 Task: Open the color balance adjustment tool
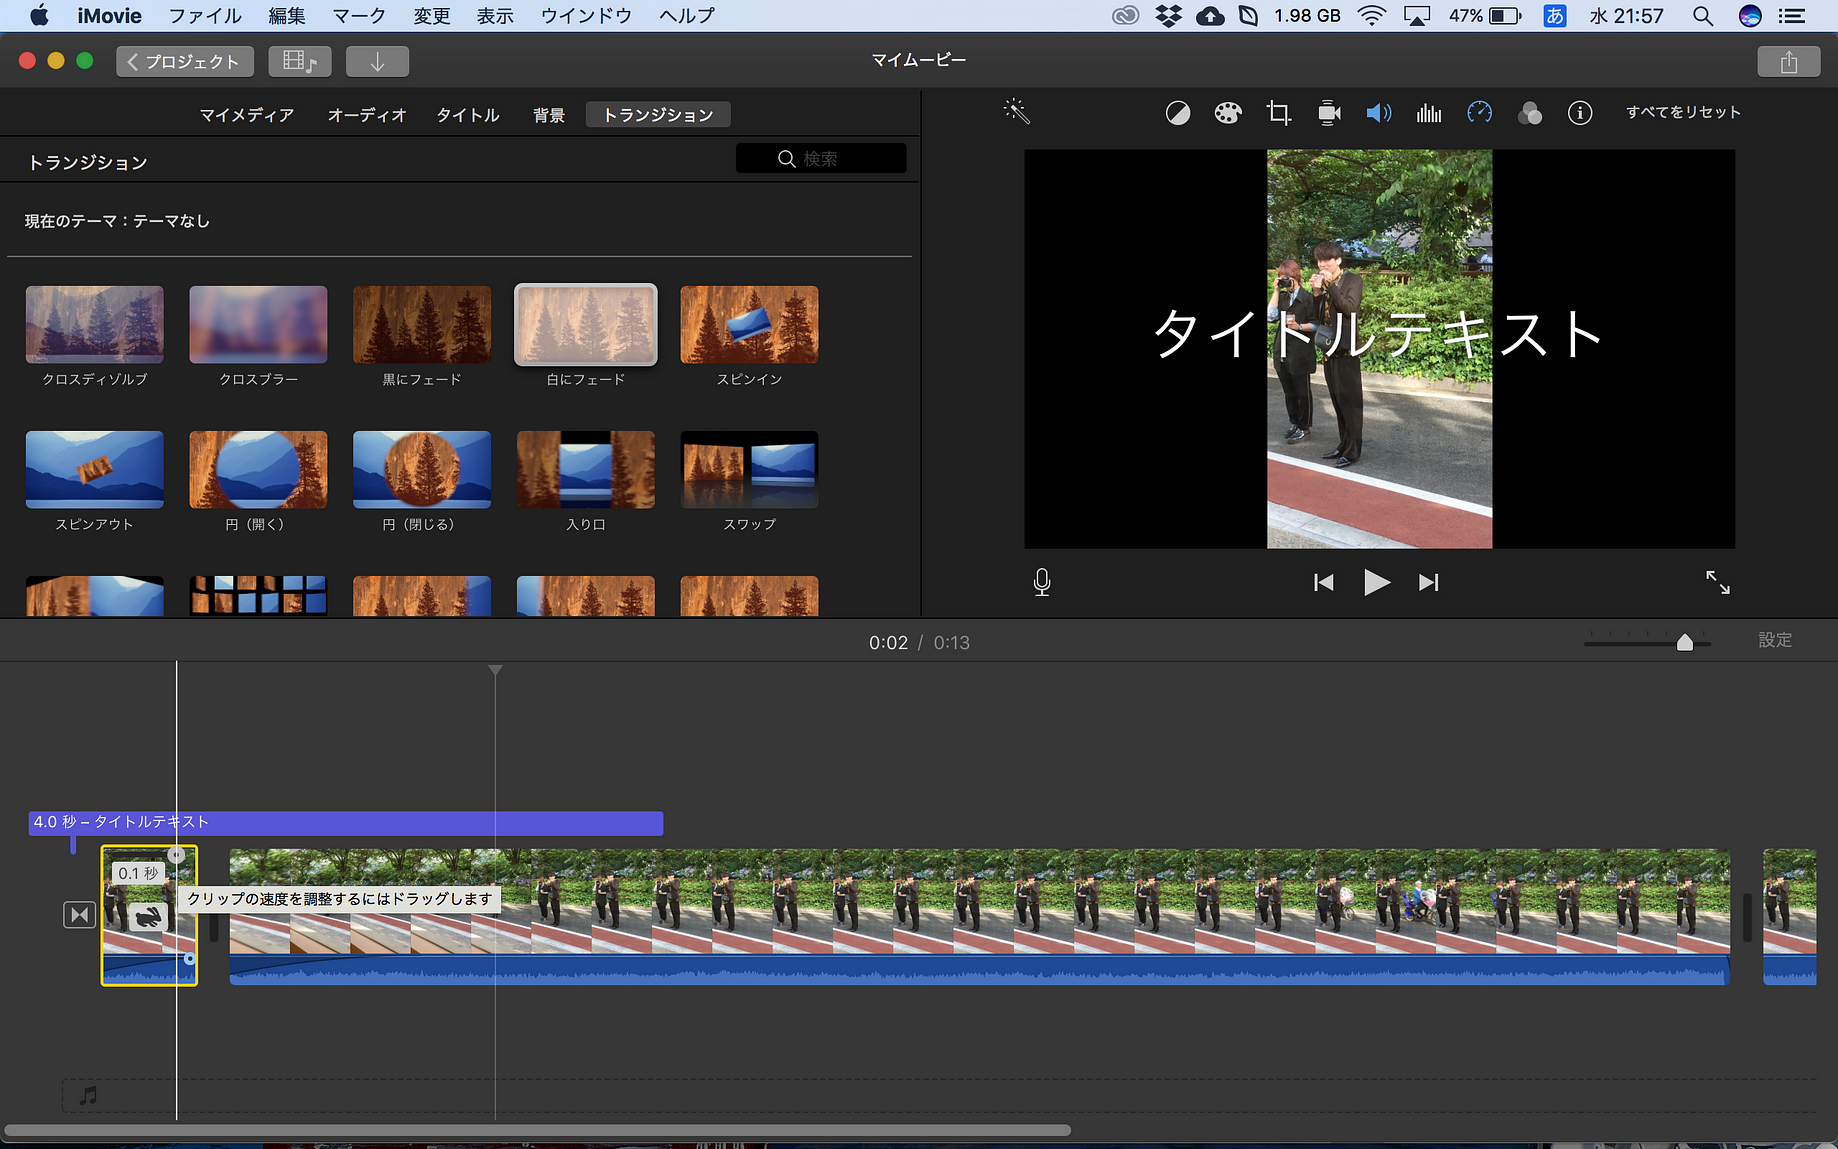tap(1178, 113)
